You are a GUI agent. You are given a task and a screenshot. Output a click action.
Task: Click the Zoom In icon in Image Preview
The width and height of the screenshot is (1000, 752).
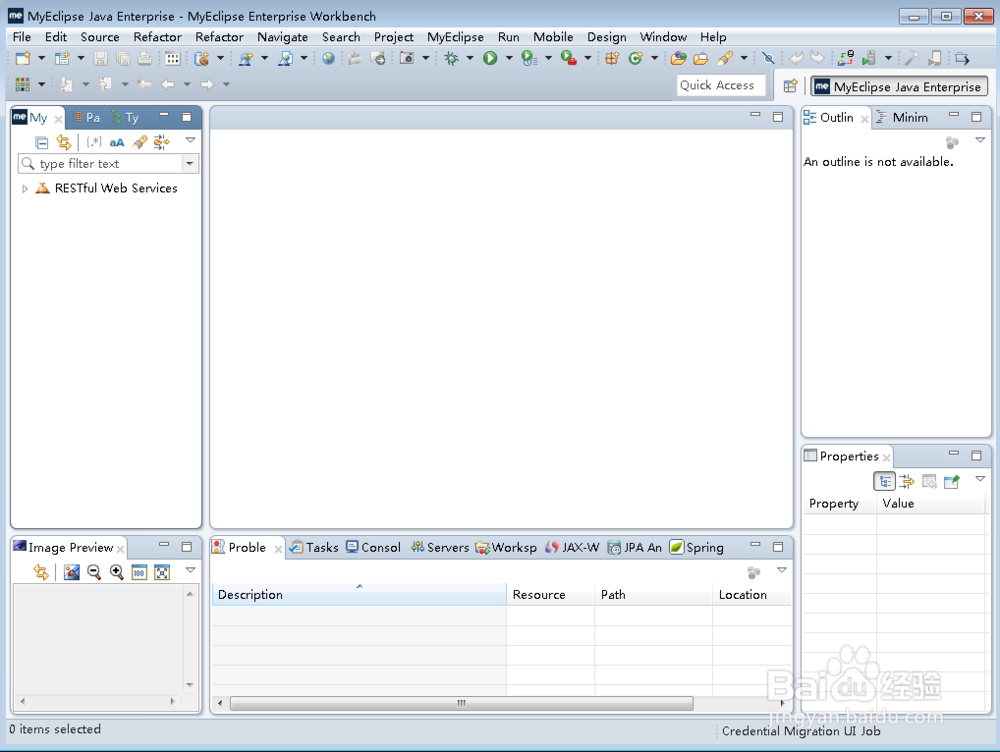(x=116, y=572)
